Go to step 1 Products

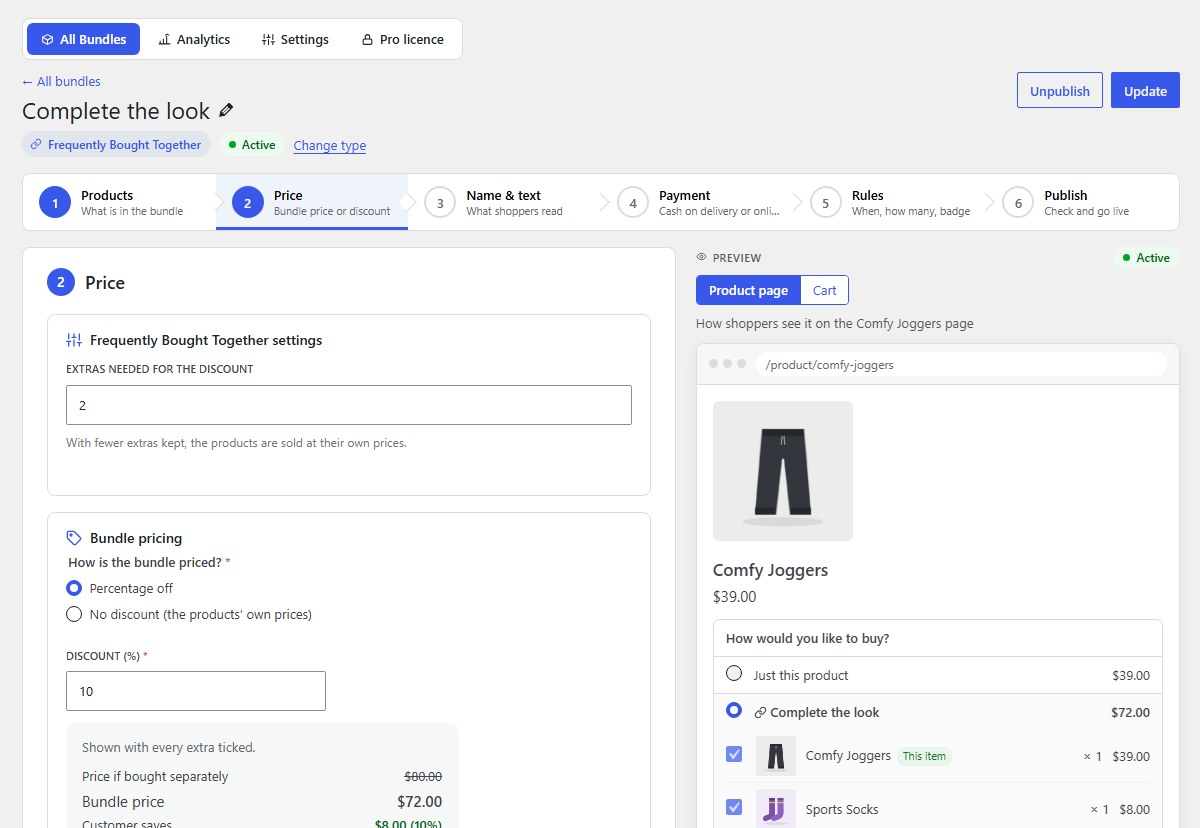(x=119, y=202)
